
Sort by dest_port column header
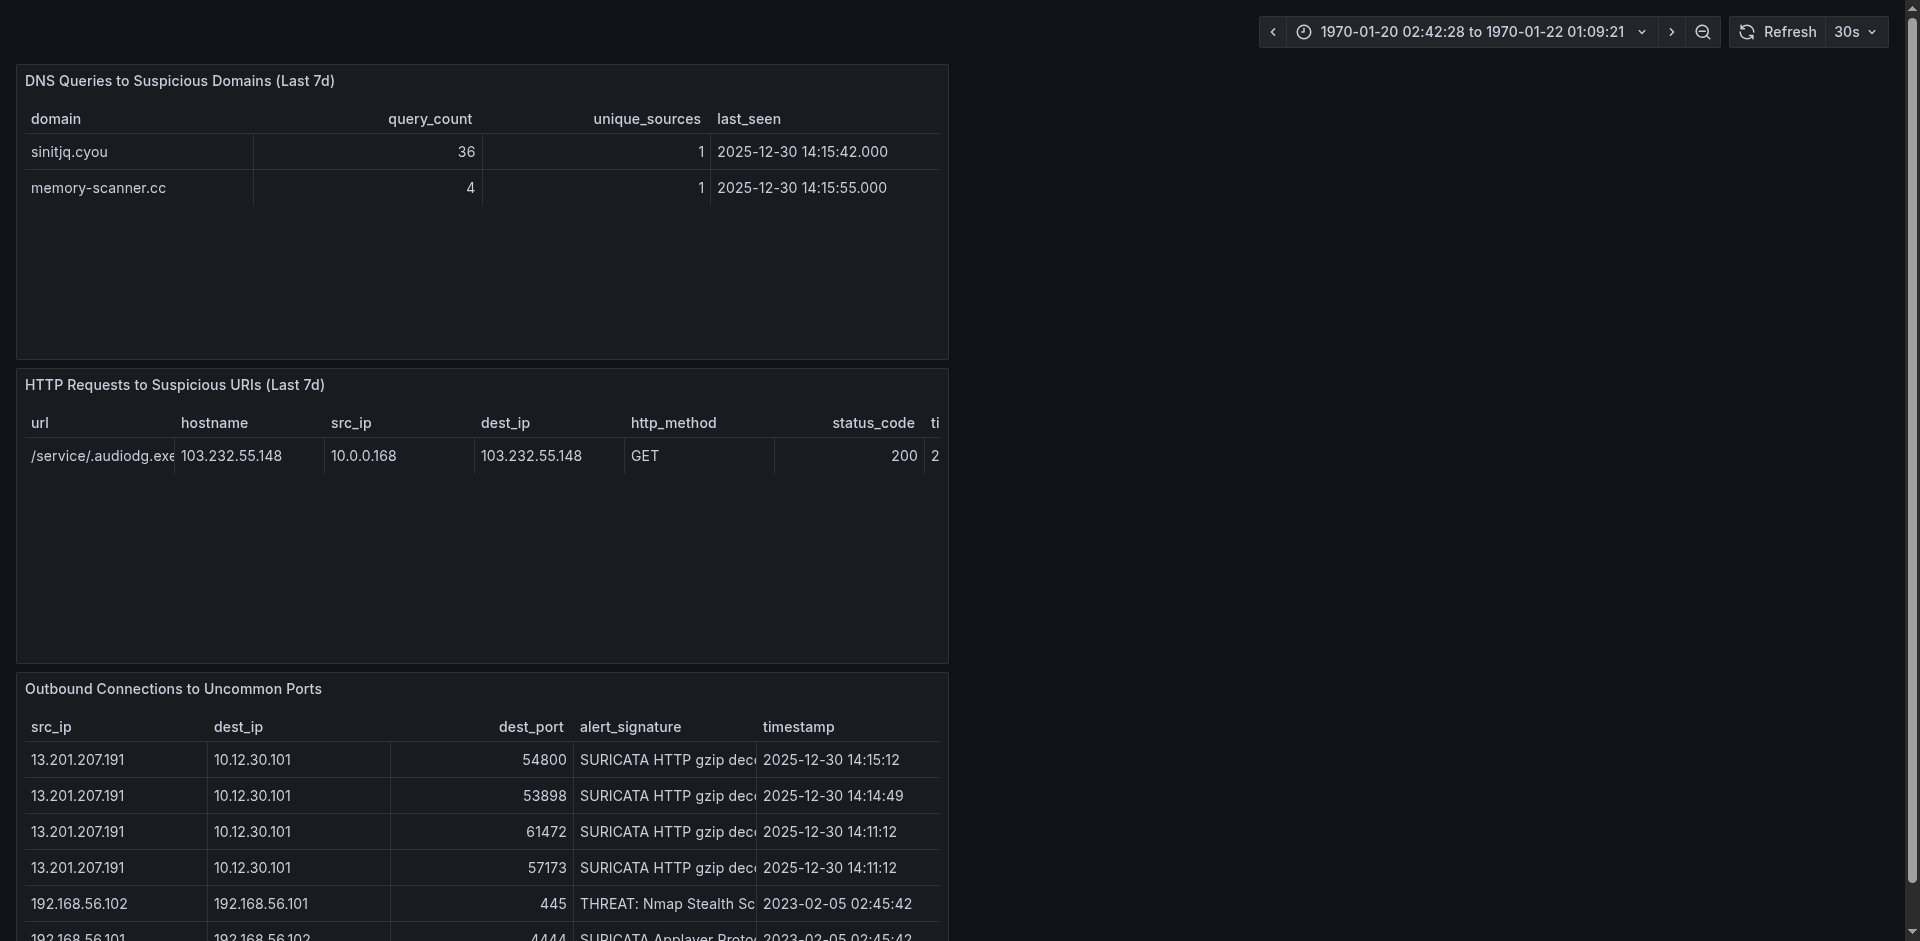[531, 727]
